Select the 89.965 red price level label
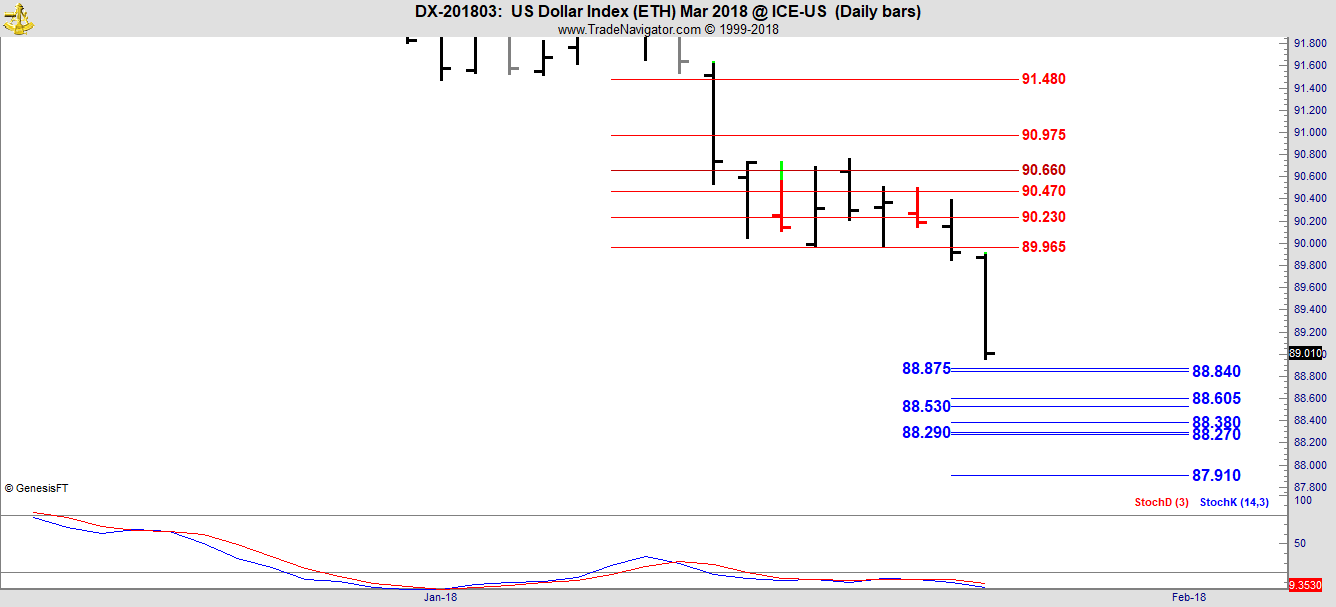Screen dimensions: 1336x607 1043,247
